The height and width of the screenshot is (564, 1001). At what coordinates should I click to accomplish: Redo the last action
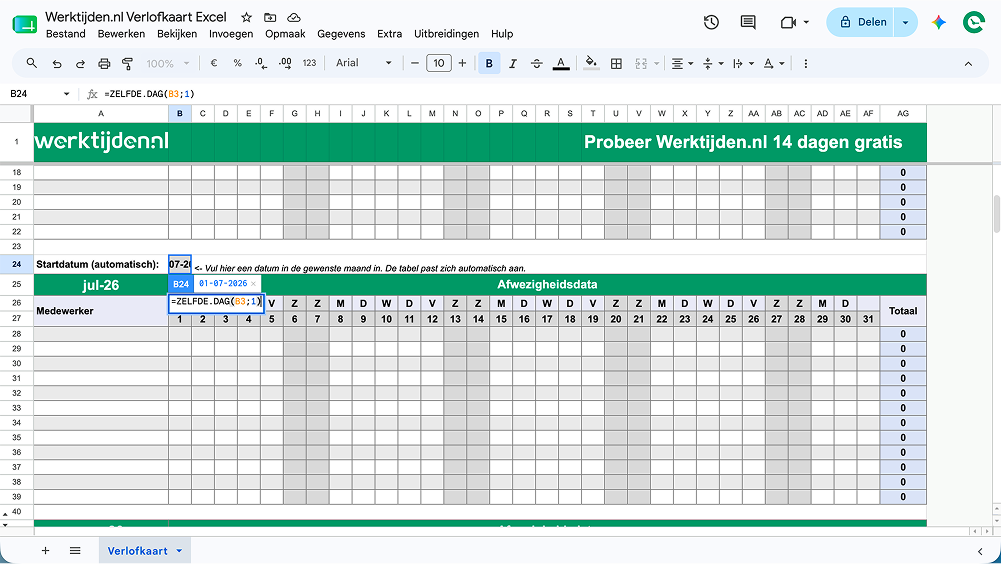[x=80, y=63]
